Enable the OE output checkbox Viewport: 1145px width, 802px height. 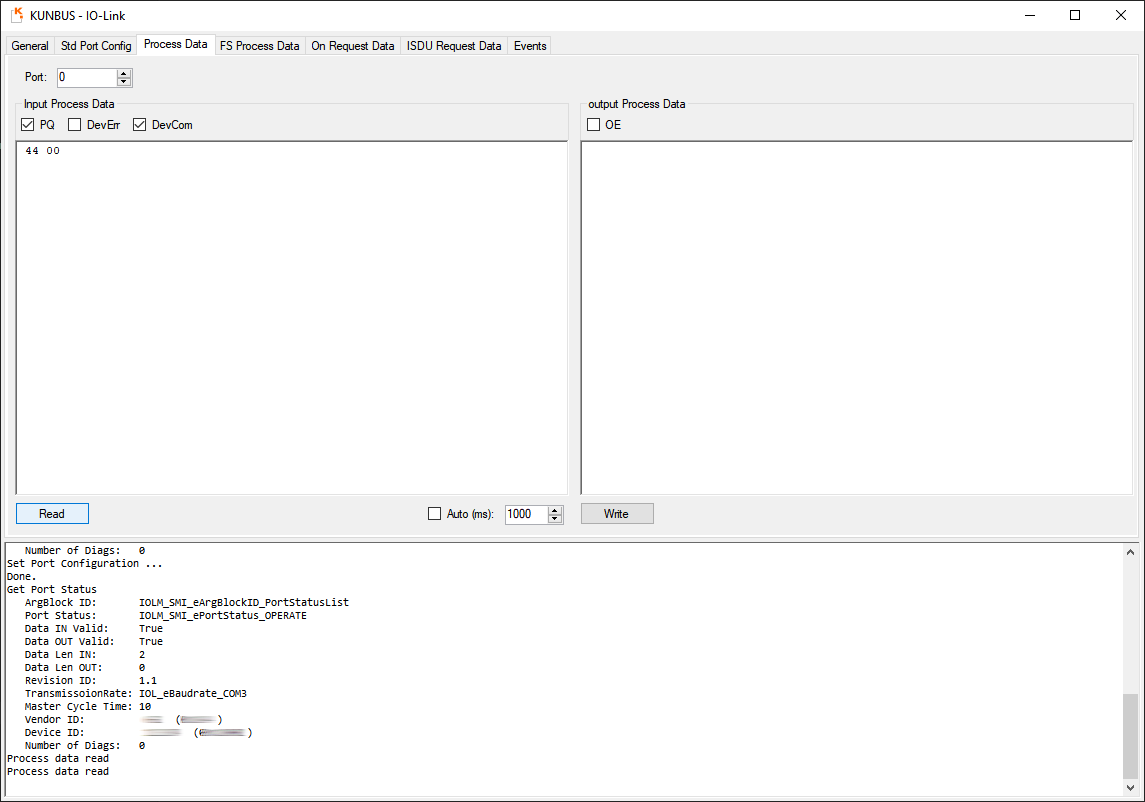pos(594,125)
